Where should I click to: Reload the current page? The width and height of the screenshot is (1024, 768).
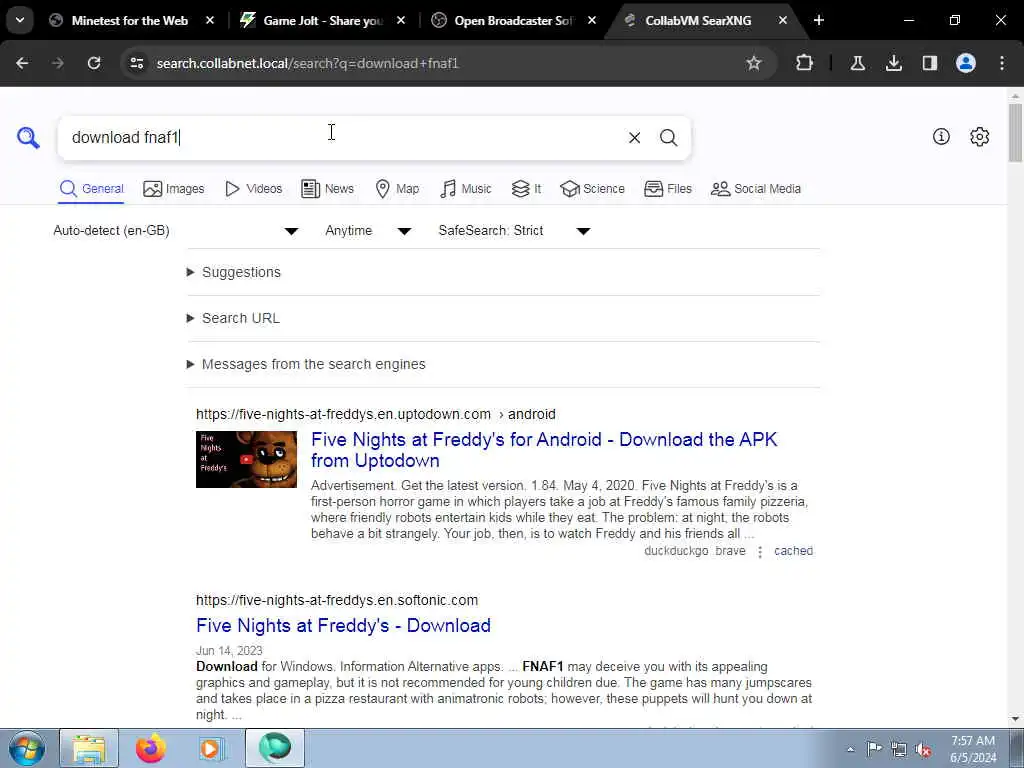tap(94, 63)
